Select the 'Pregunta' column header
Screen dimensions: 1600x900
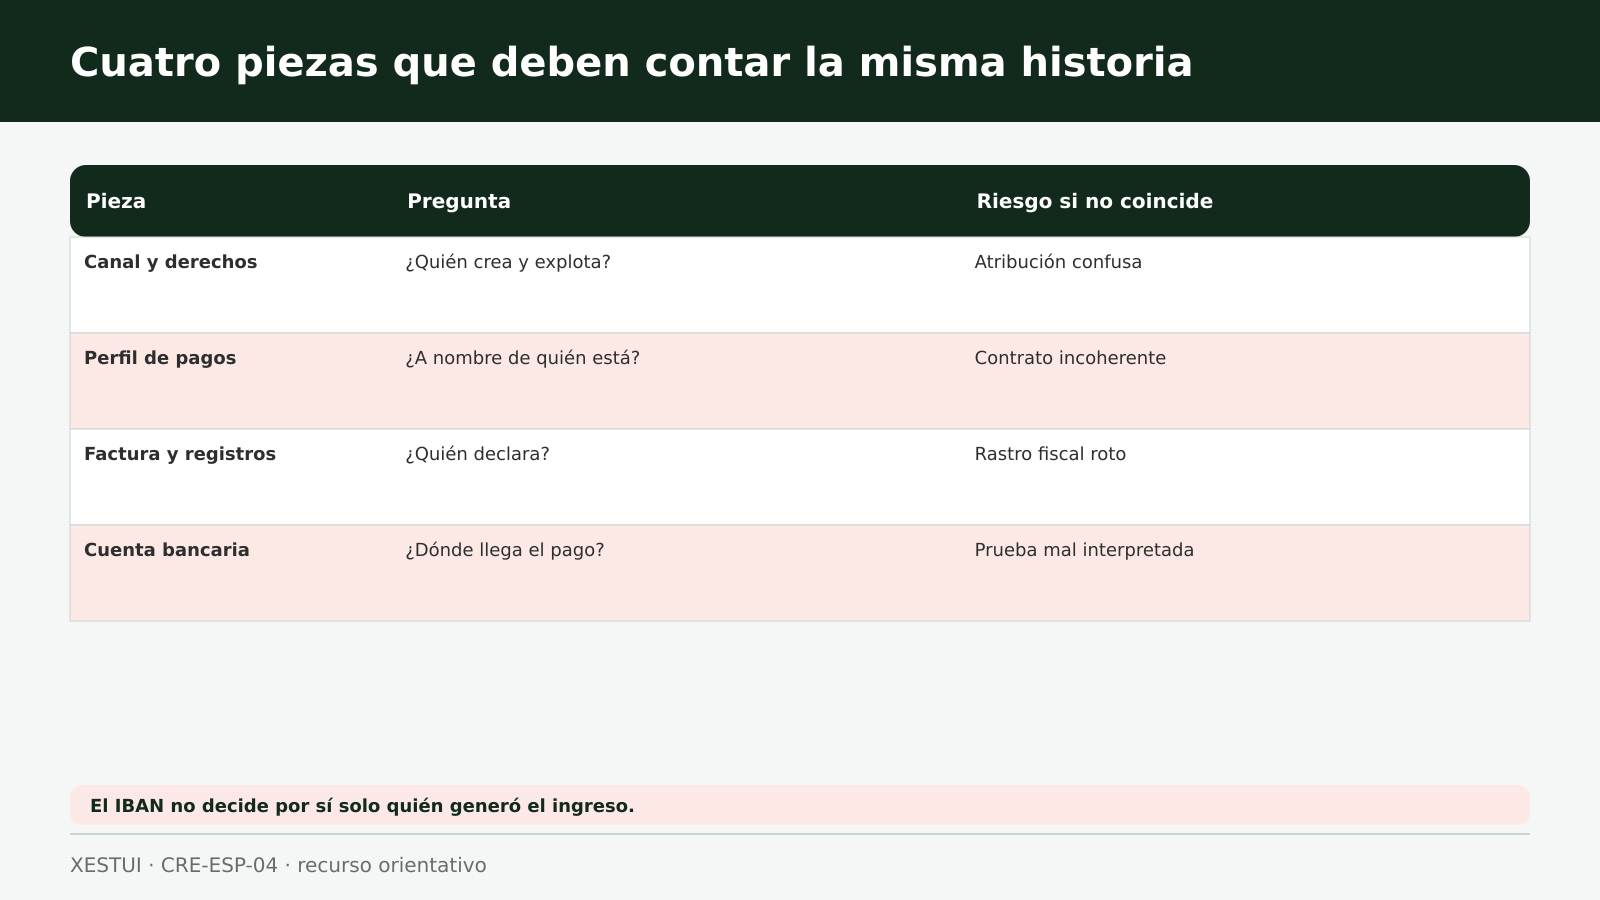pos(459,201)
